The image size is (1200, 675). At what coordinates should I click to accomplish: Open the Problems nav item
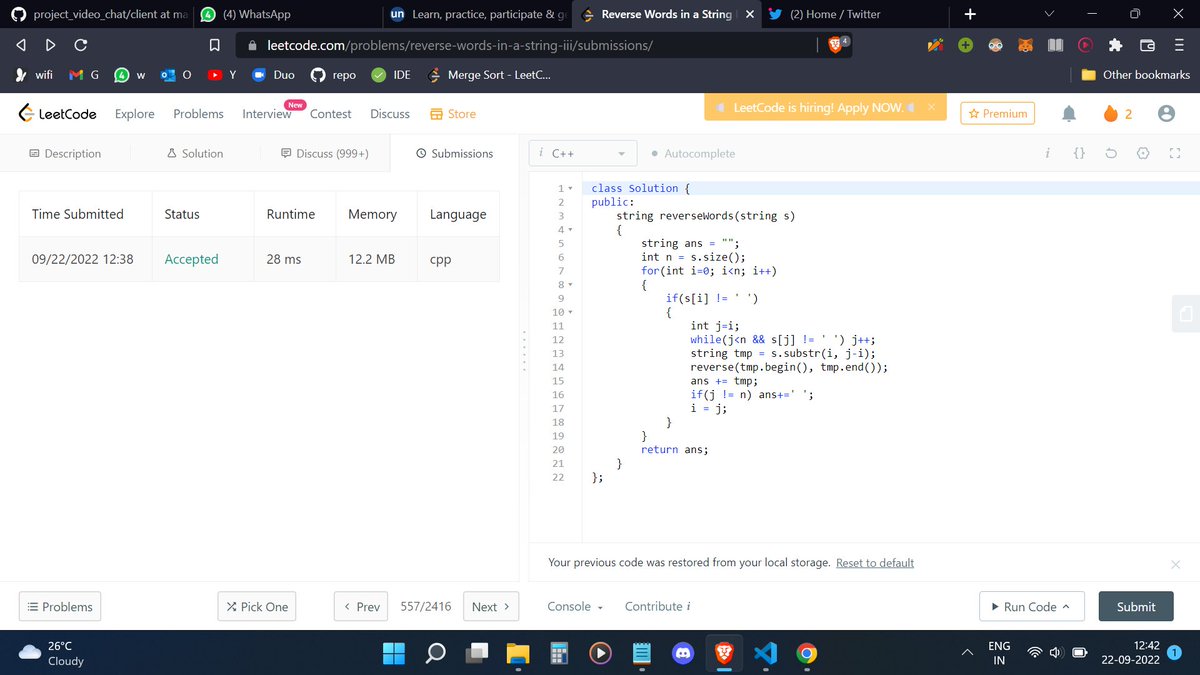point(198,114)
